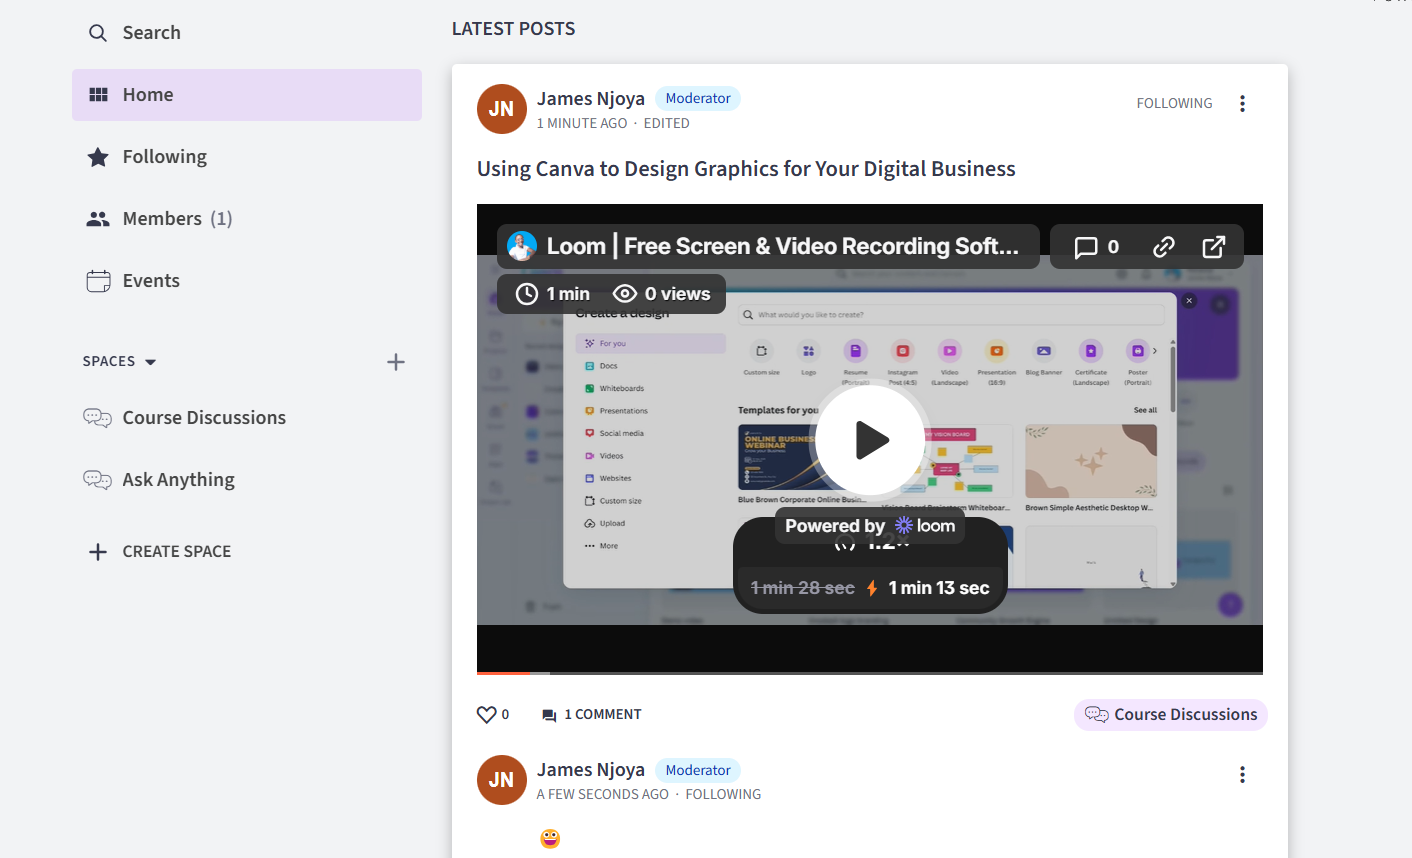Click the Search magnifier icon
Viewport: 1412px width, 858px height.
(x=98, y=33)
